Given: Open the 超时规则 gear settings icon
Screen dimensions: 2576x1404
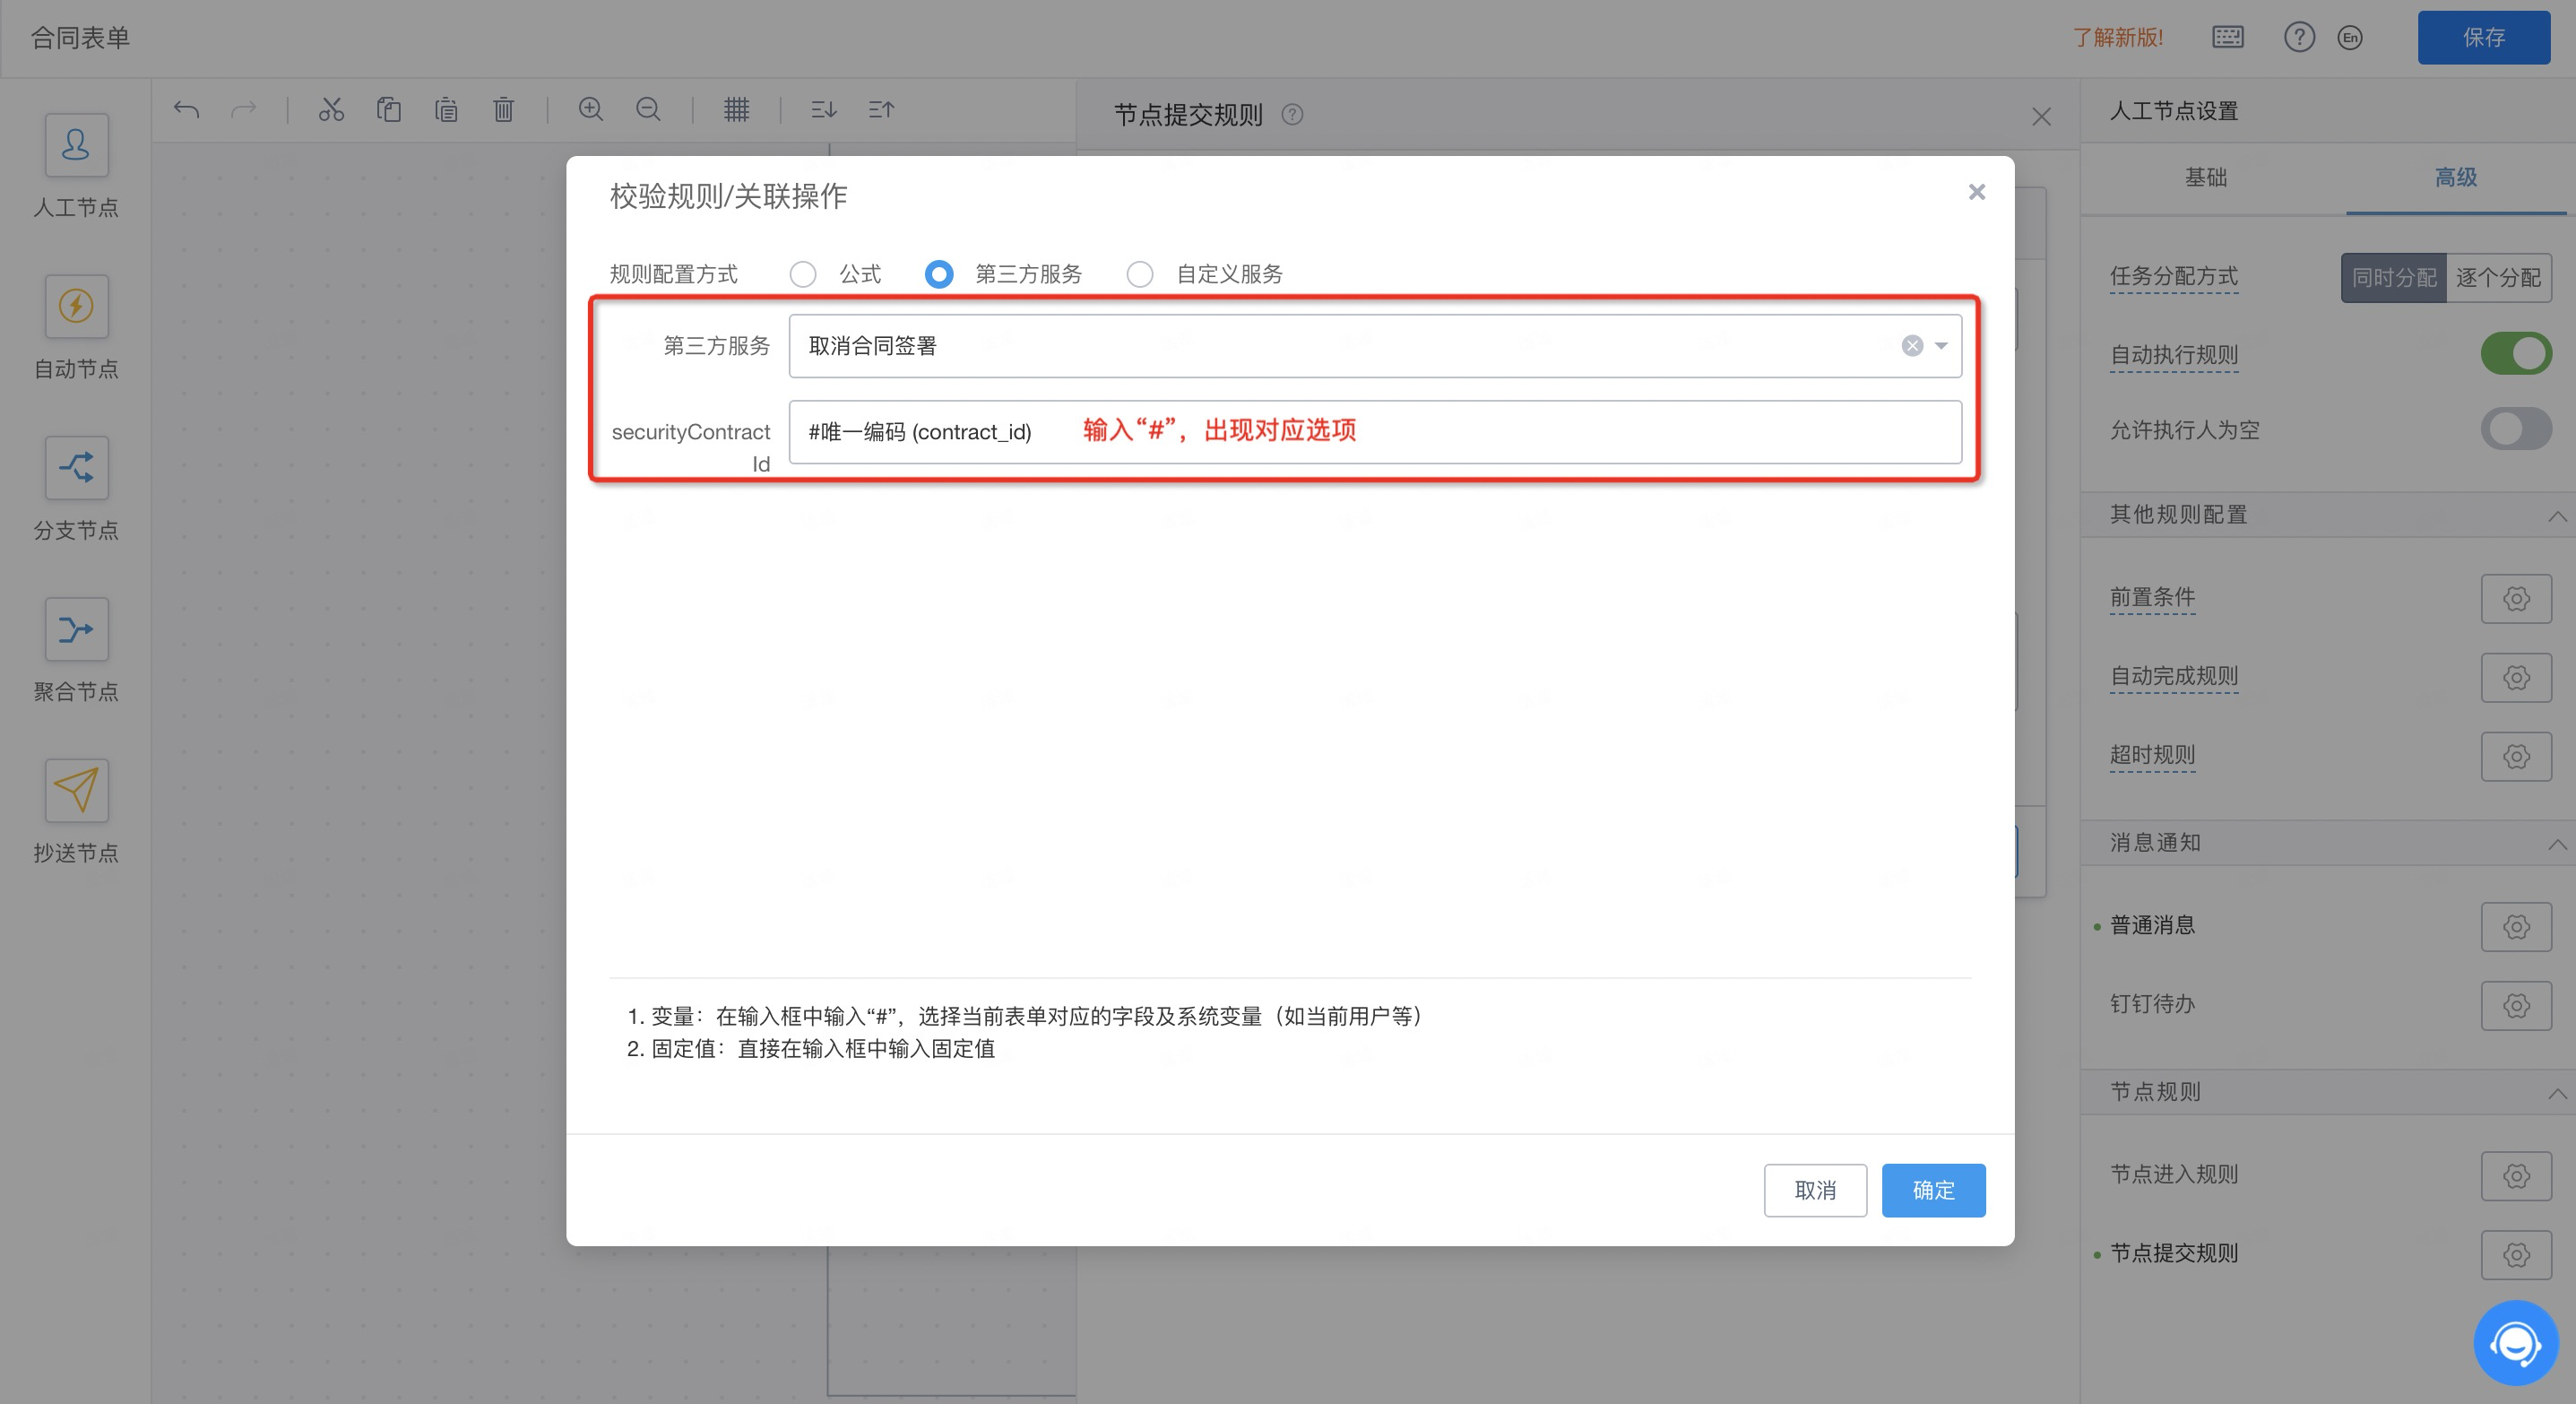Looking at the screenshot, I should pyautogui.click(x=2515, y=756).
